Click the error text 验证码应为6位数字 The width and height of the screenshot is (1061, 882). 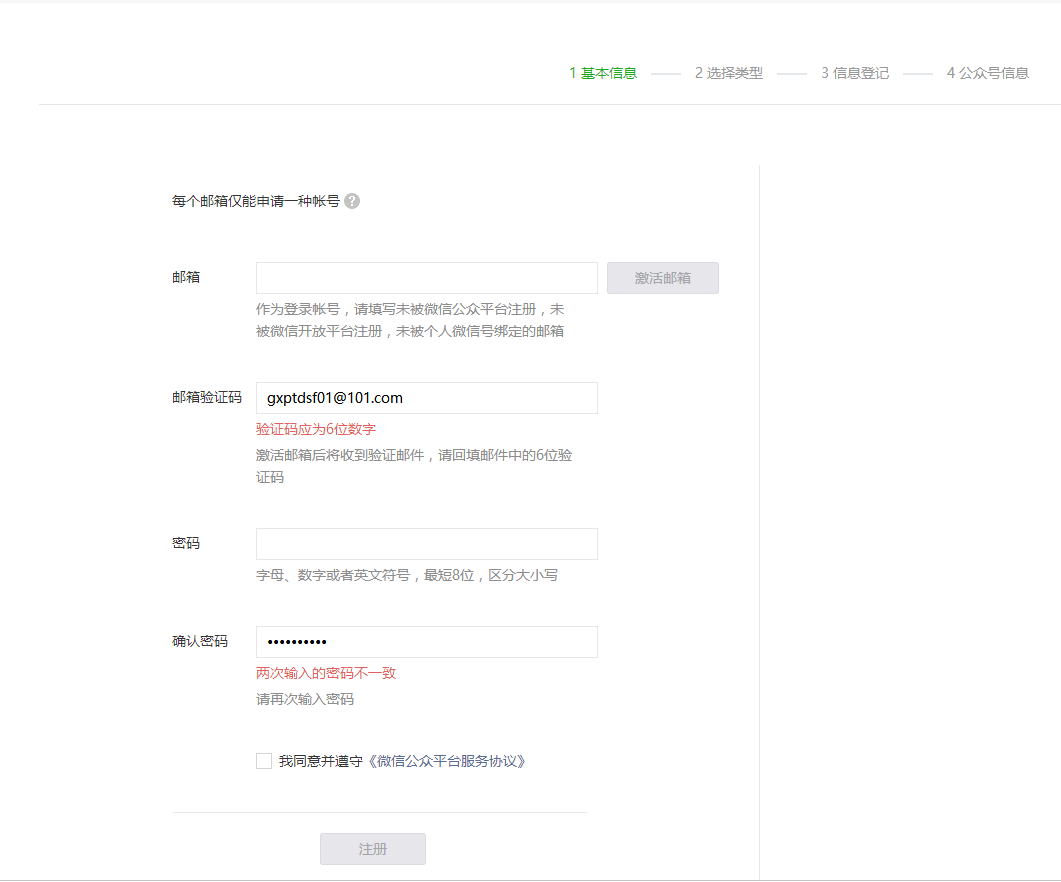click(315, 429)
